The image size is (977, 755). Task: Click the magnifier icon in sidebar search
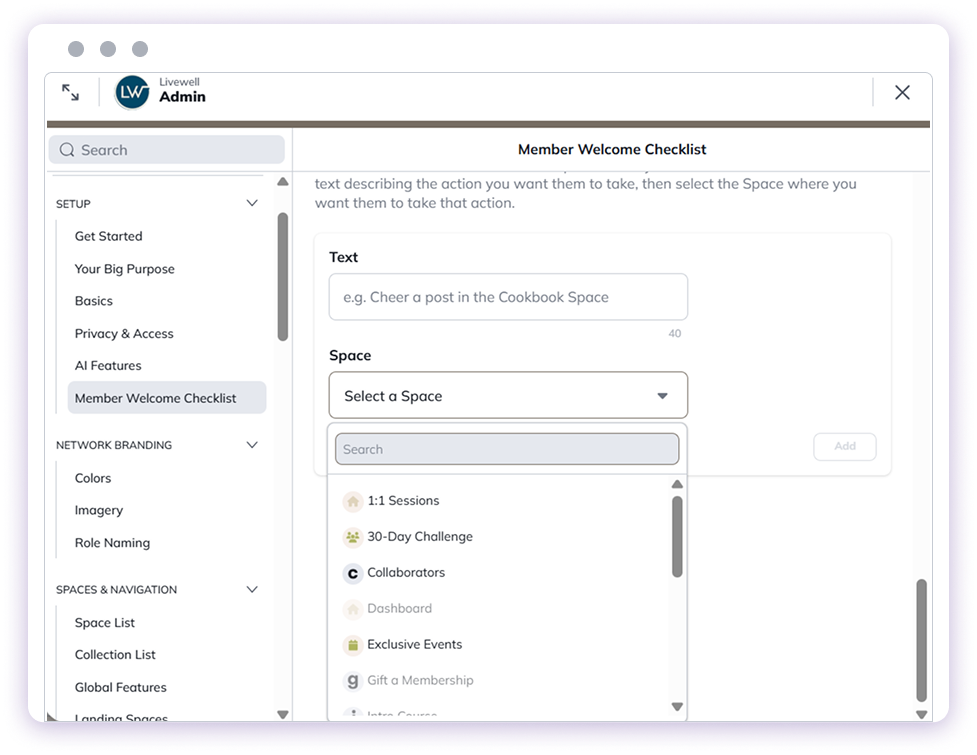point(67,149)
